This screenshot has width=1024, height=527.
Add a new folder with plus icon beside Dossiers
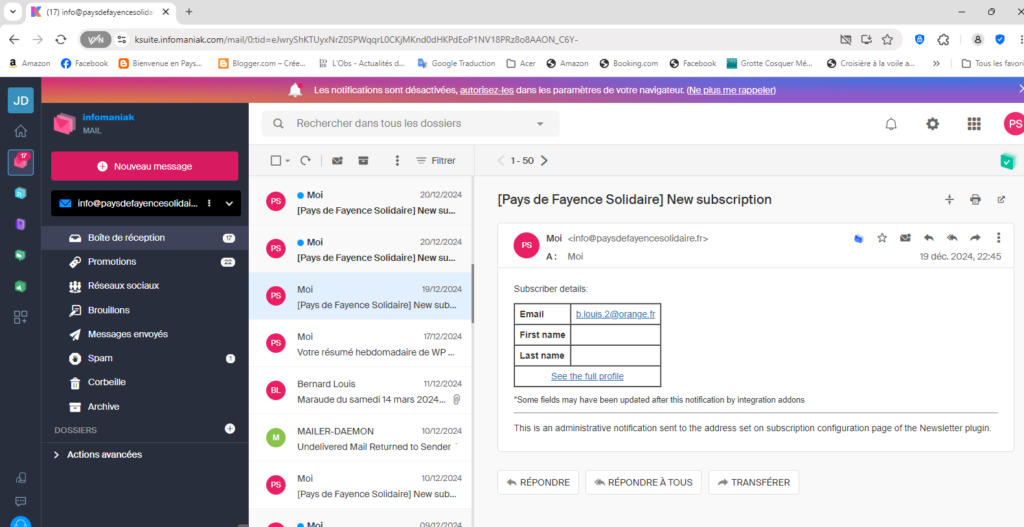pyautogui.click(x=230, y=429)
